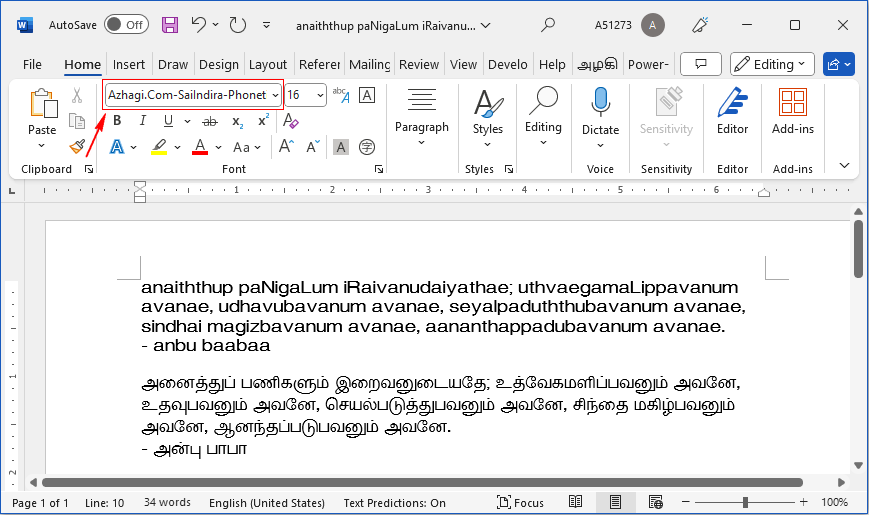Click Clear All Formatting icon
Image resolution: width=869 pixels, height=515 pixels.
coord(290,120)
